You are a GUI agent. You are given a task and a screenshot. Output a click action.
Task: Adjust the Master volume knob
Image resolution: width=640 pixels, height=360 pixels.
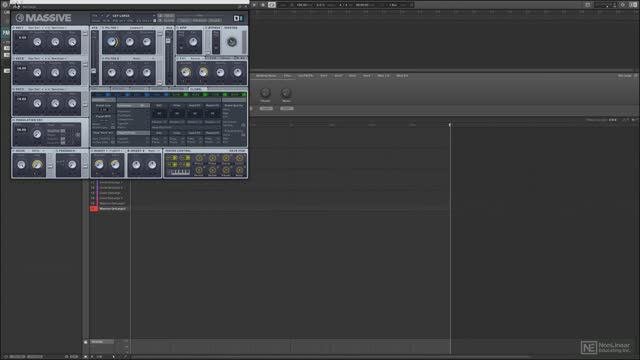pyautogui.click(x=231, y=42)
